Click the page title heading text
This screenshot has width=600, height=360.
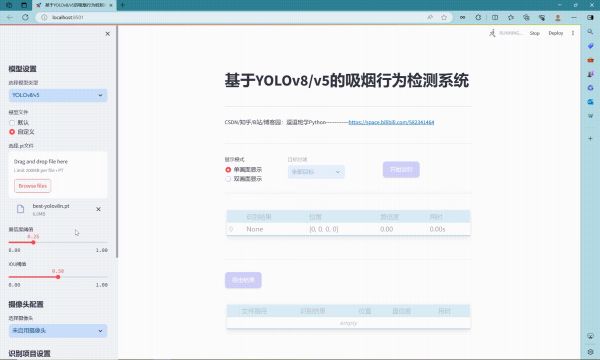[x=347, y=81]
